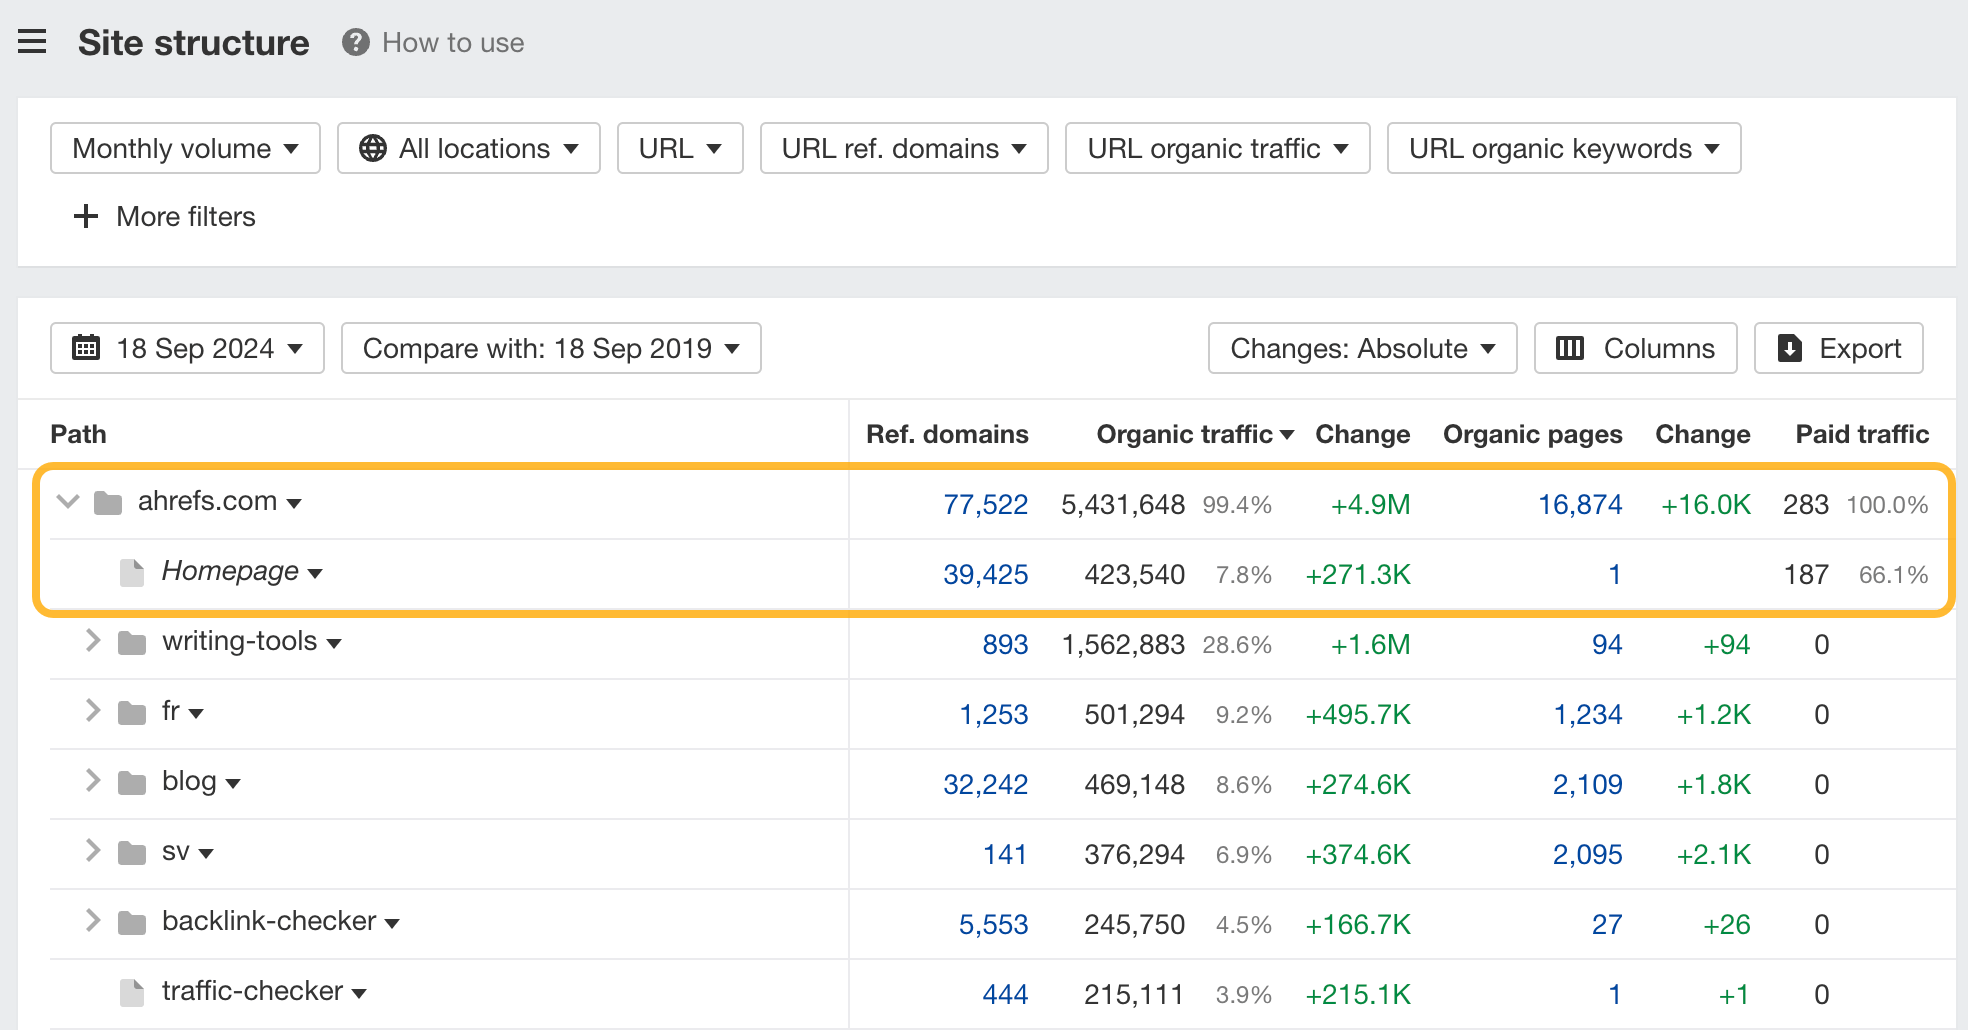Collapse the ahrefs.com tree row
1968x1030 pixels.
67,502
